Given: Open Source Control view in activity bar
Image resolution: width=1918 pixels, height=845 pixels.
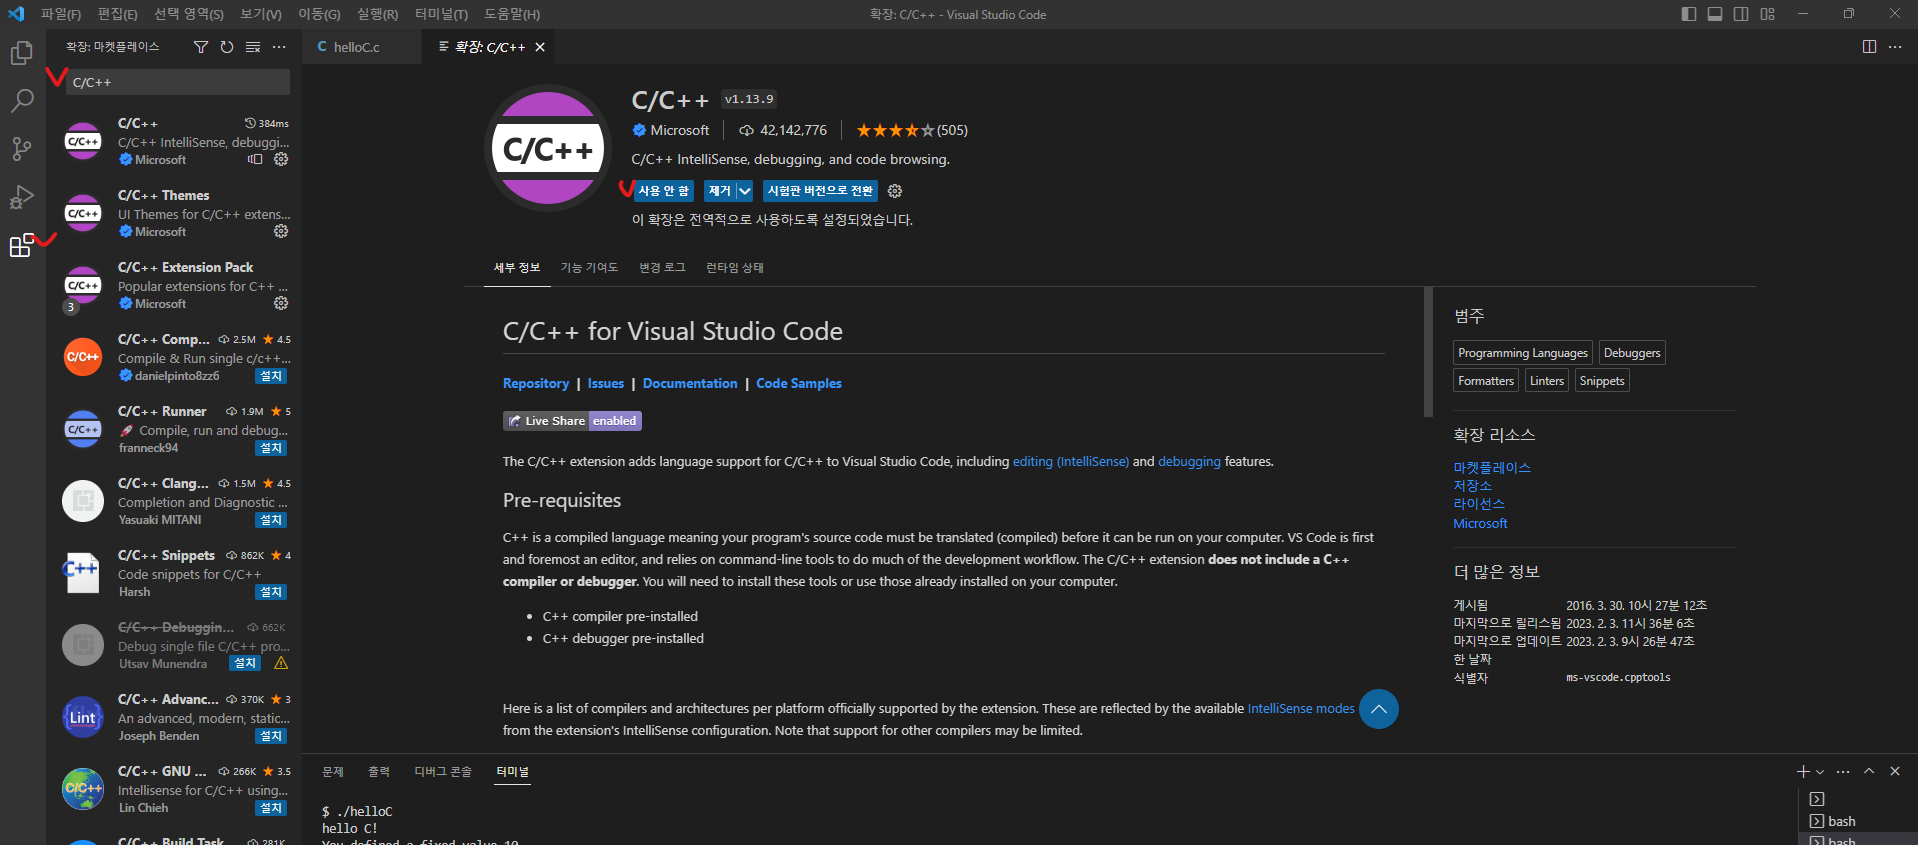Looking at the screenshot, I should pyautogui.click(x=21, y=149).
